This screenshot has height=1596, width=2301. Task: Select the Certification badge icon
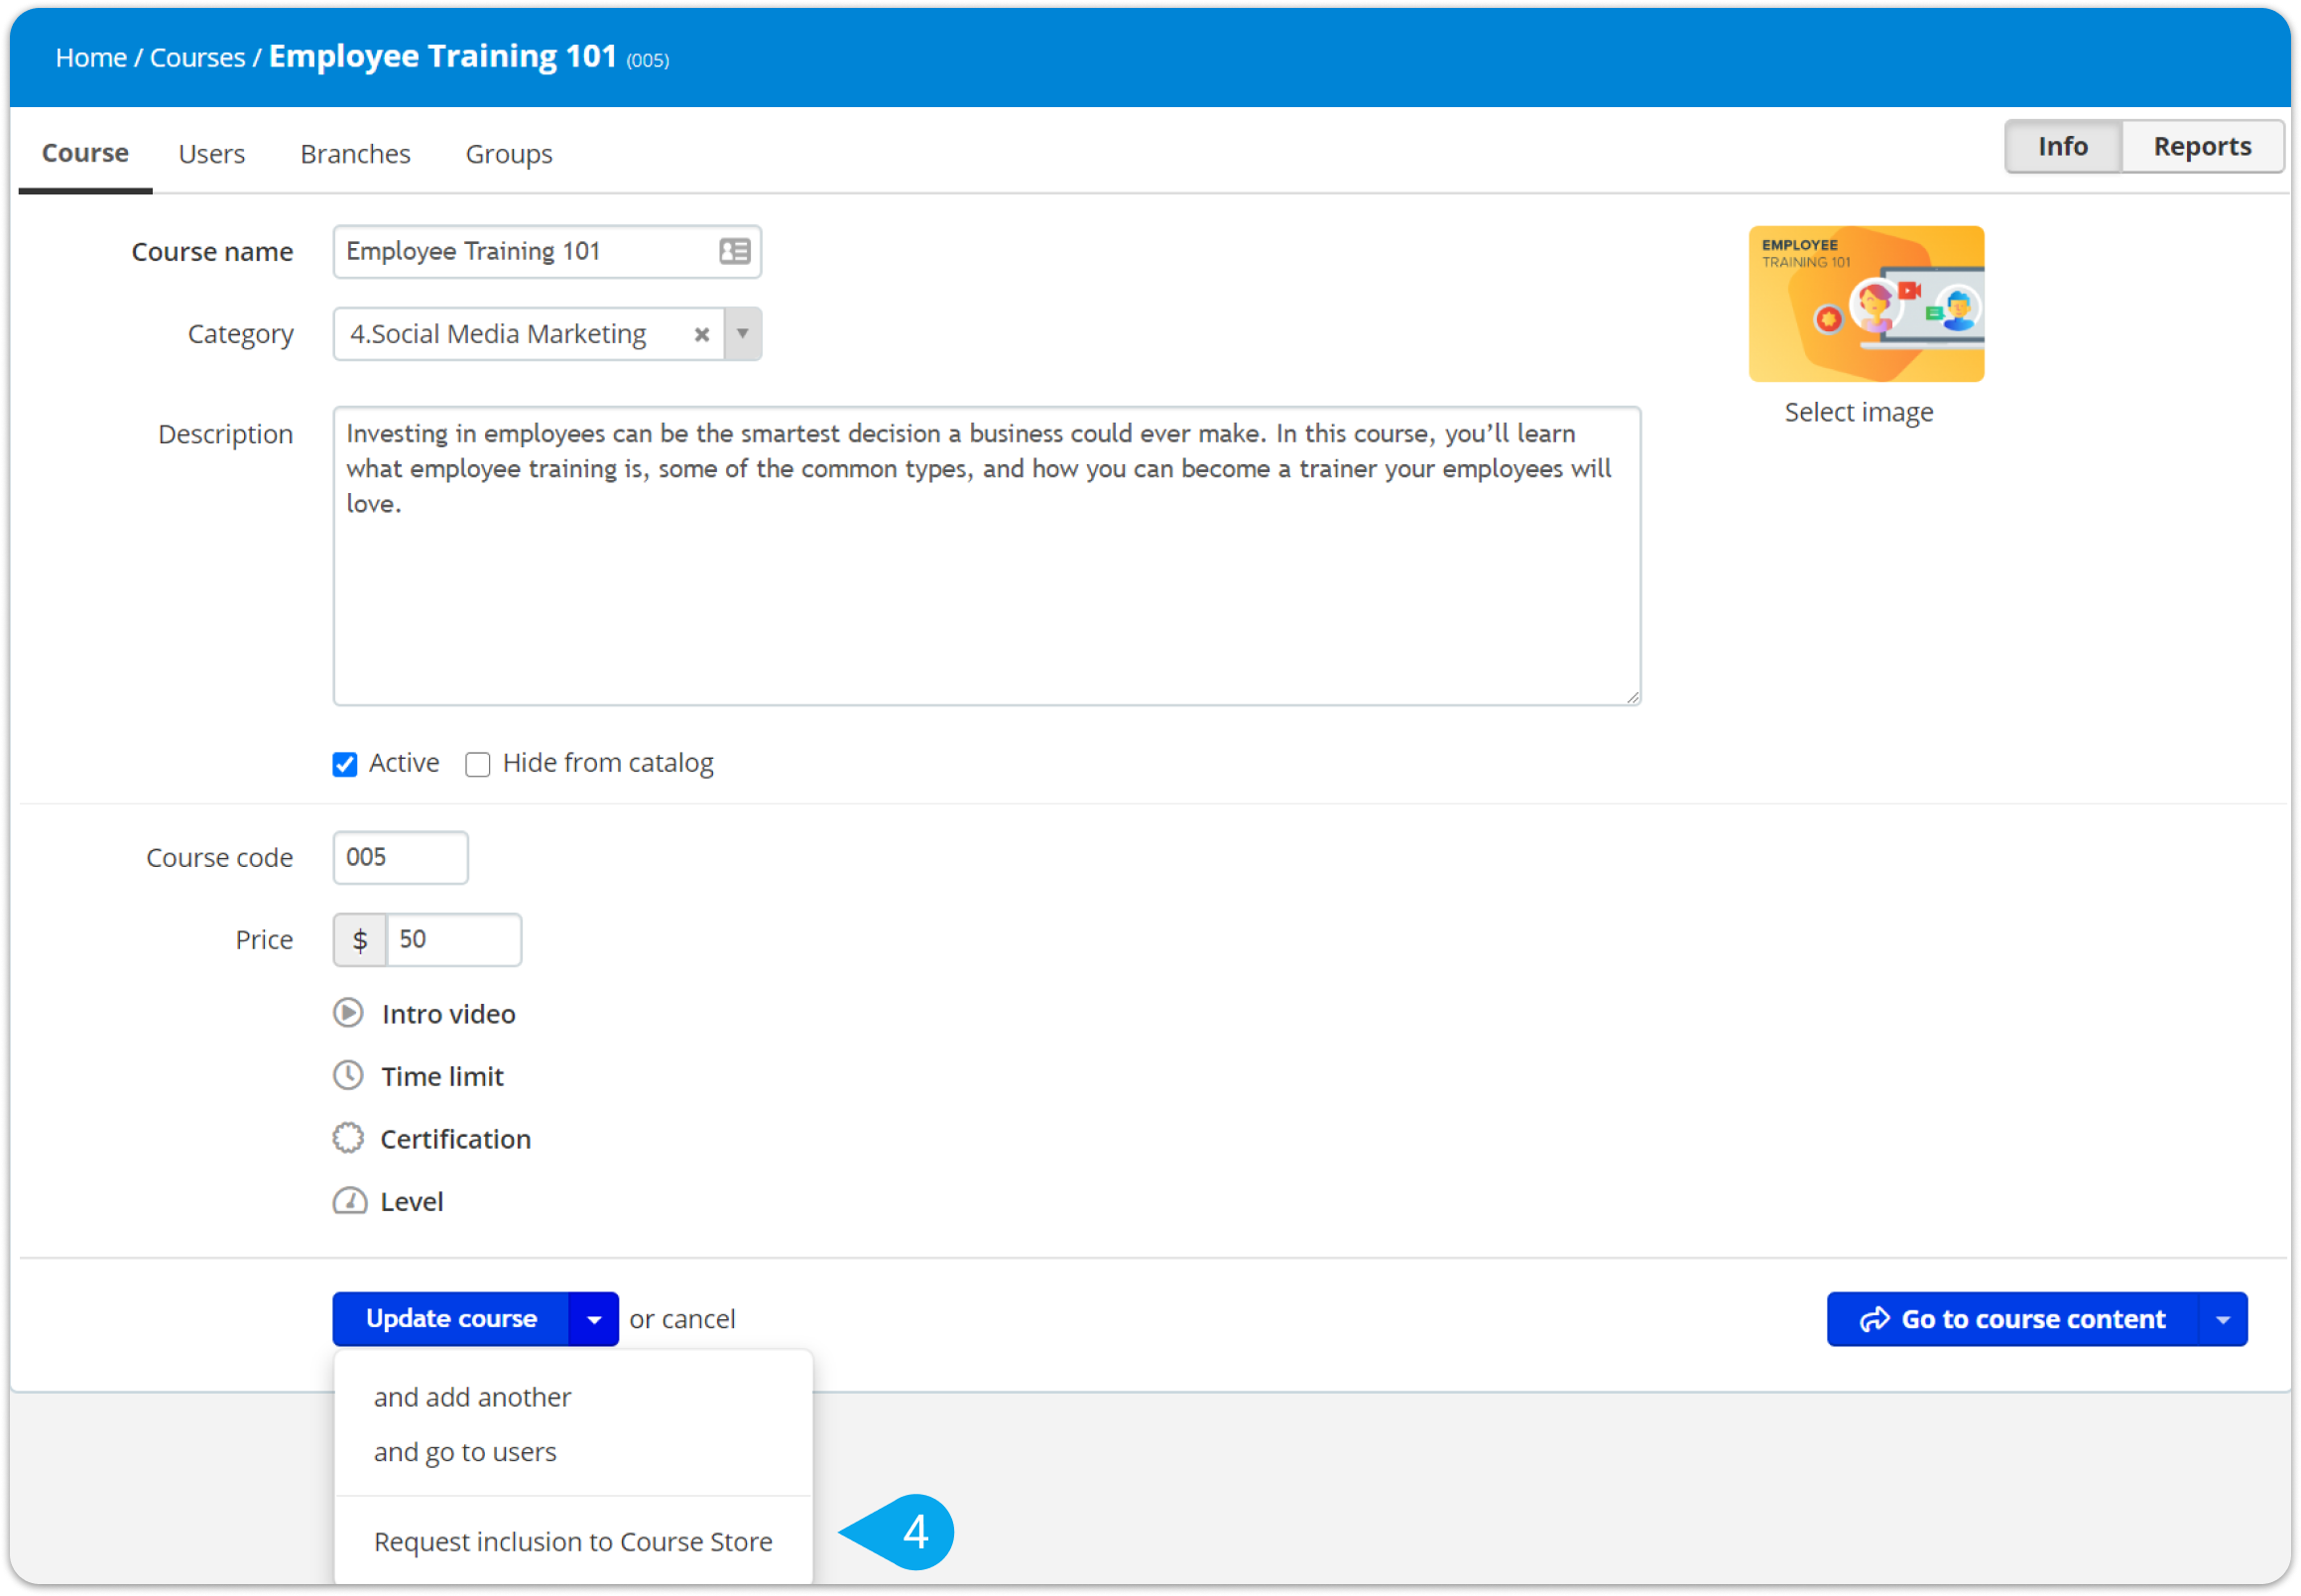tap(348, 1138)
